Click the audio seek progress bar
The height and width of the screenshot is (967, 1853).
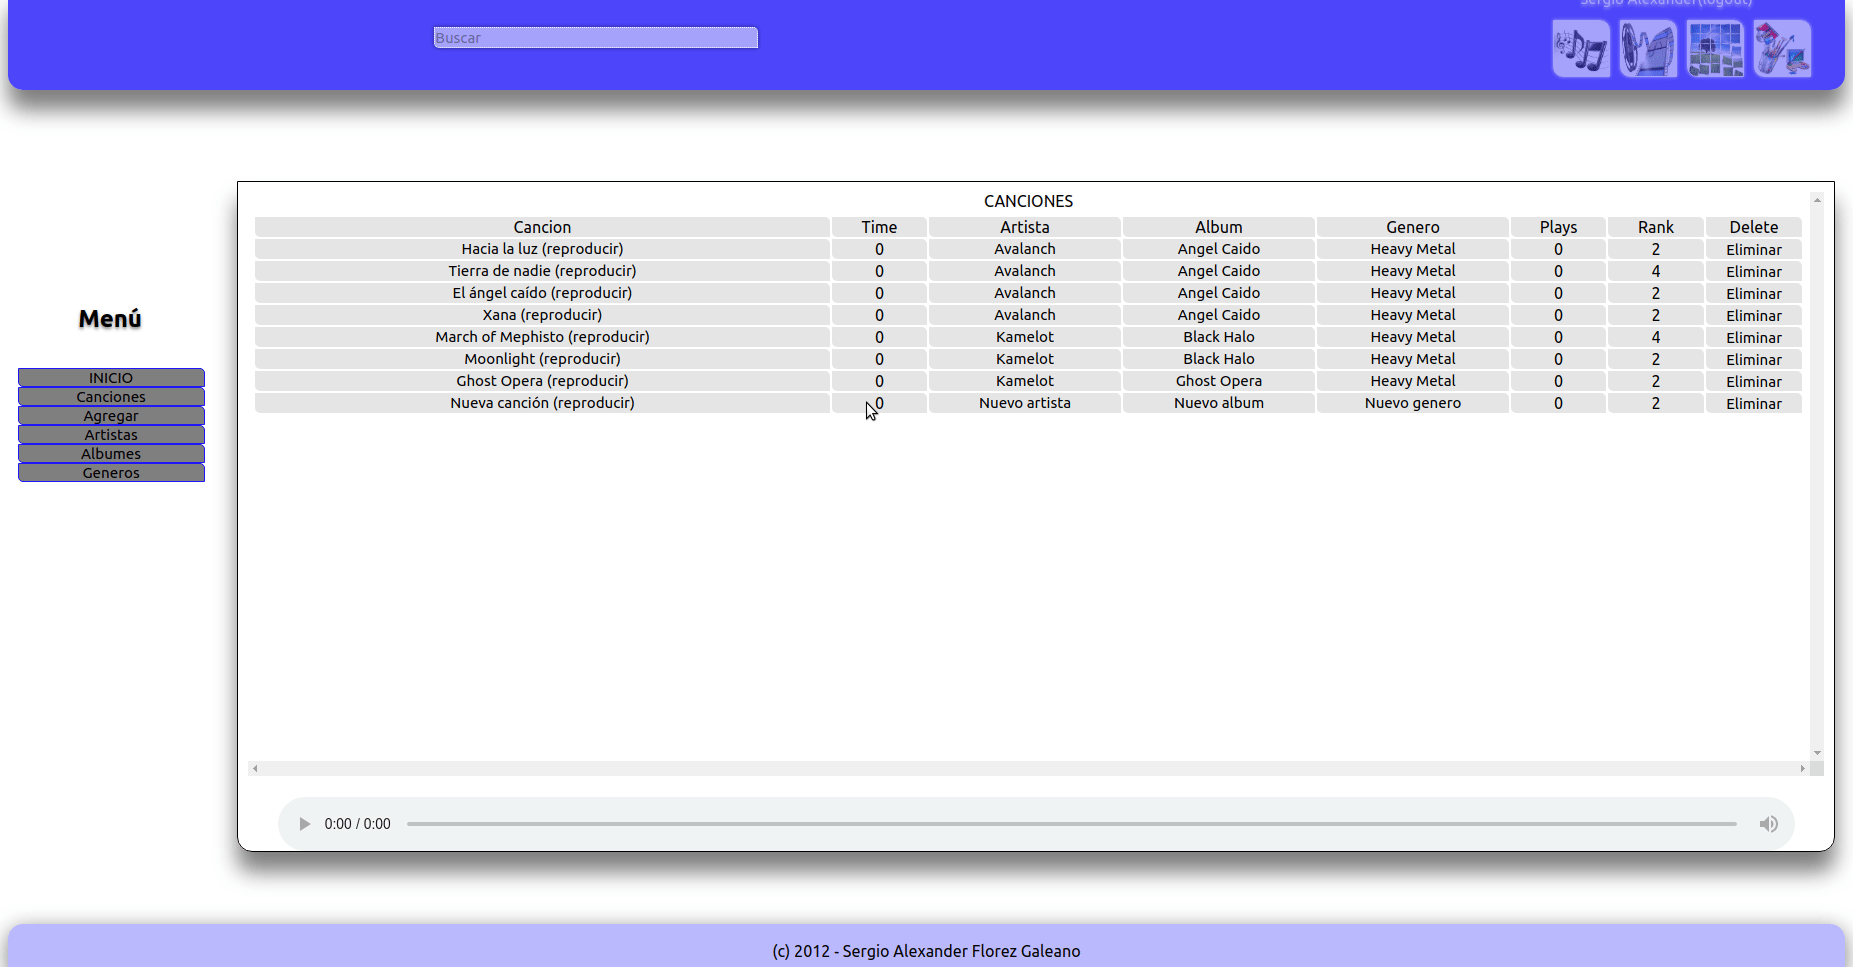tap(1071, 824)
